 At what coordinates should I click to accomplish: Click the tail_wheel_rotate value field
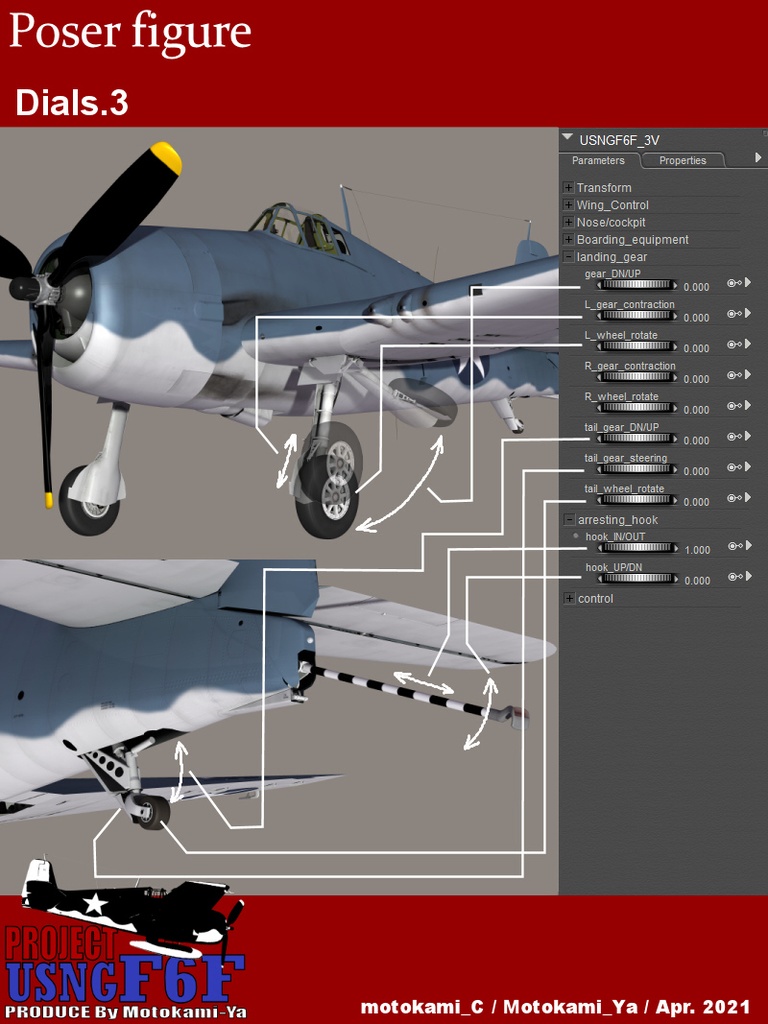click(x=696, y=502)
